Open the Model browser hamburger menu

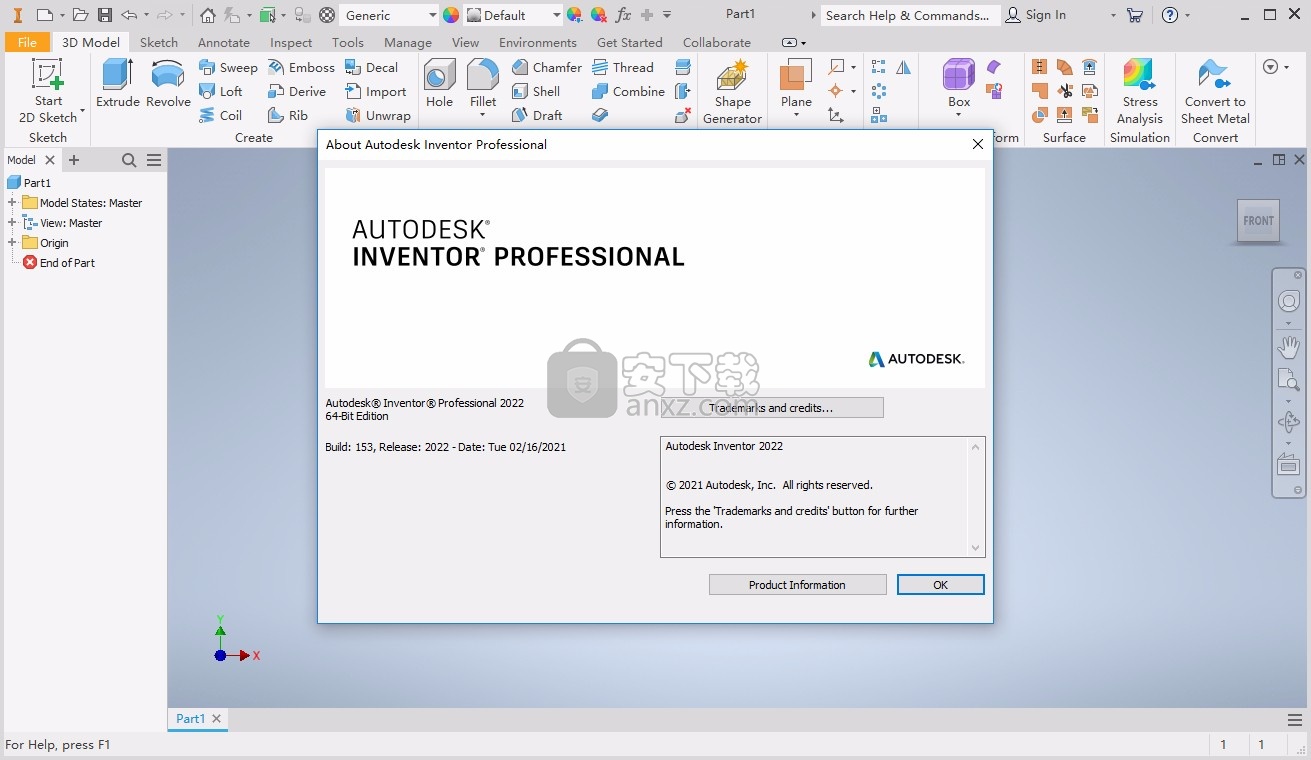point(154,160)
